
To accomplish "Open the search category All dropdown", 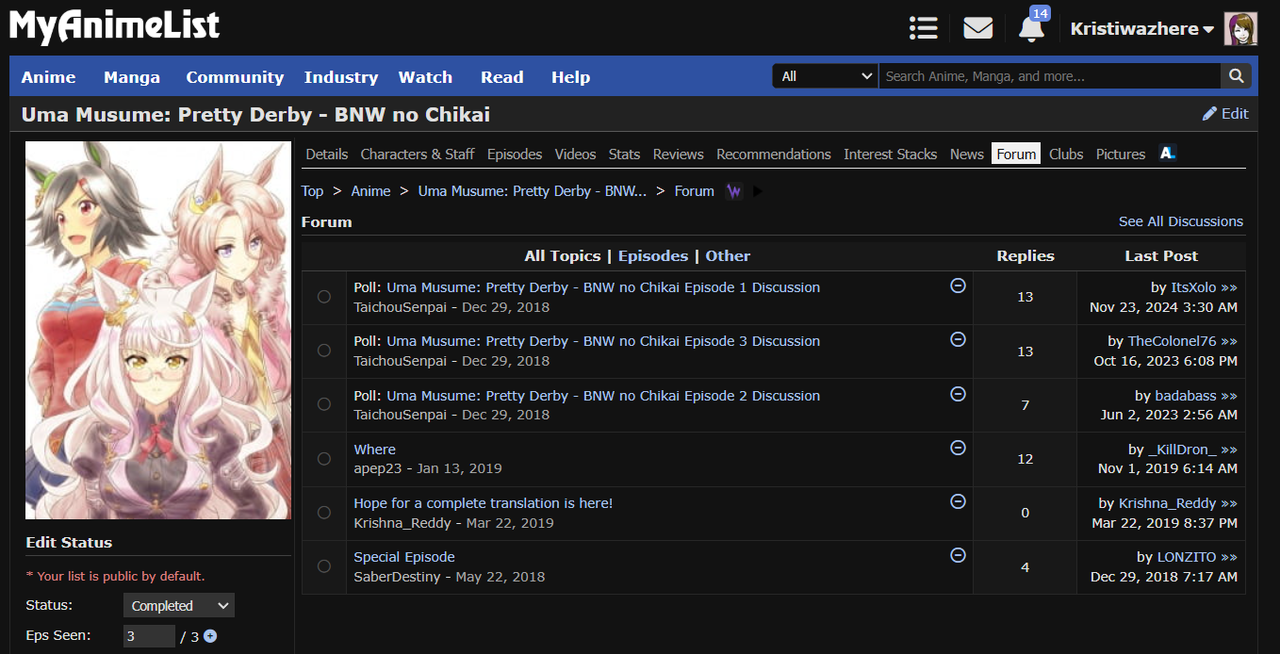I will (x=825, y=76).
